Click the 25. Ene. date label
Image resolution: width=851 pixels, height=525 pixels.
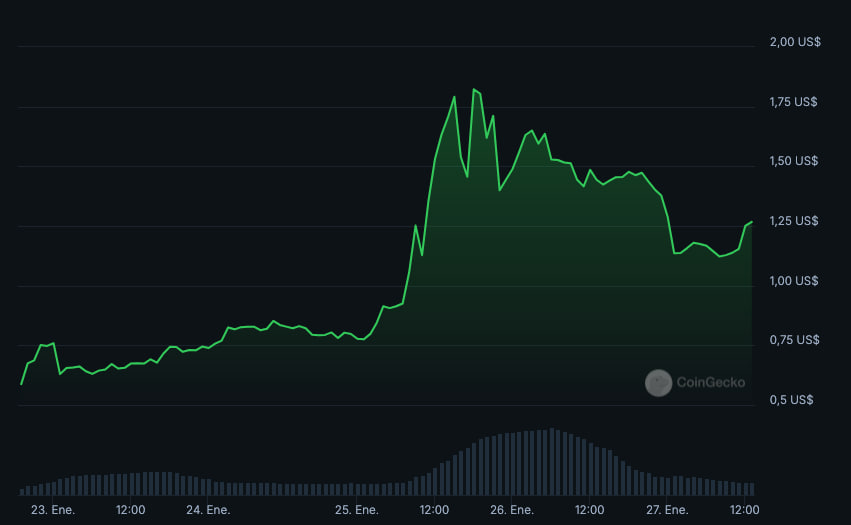(357, 510)
